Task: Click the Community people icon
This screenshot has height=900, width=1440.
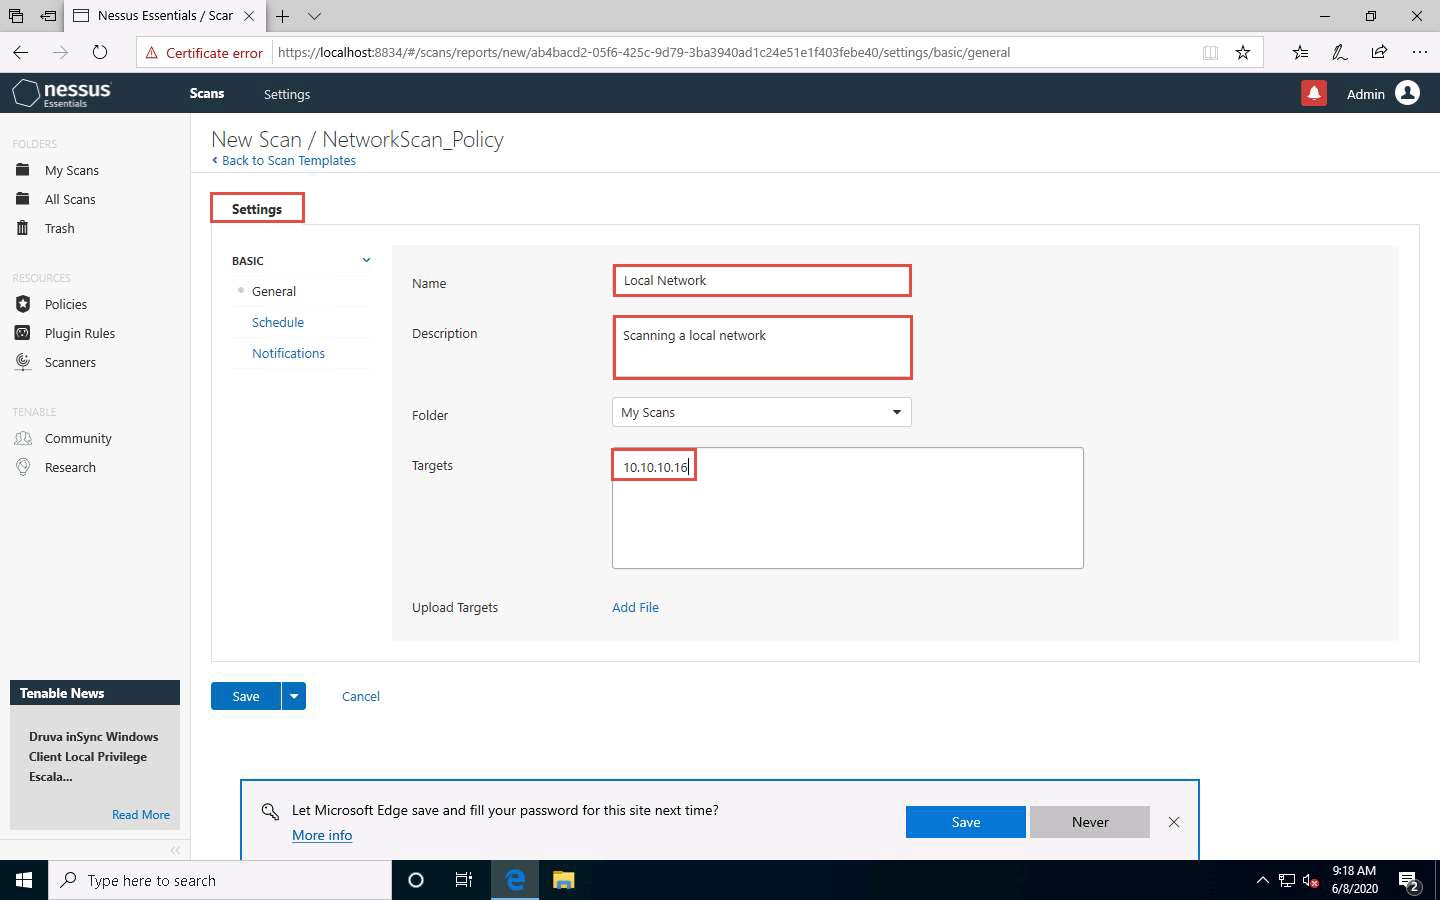Action: click(x=23, y=438)
